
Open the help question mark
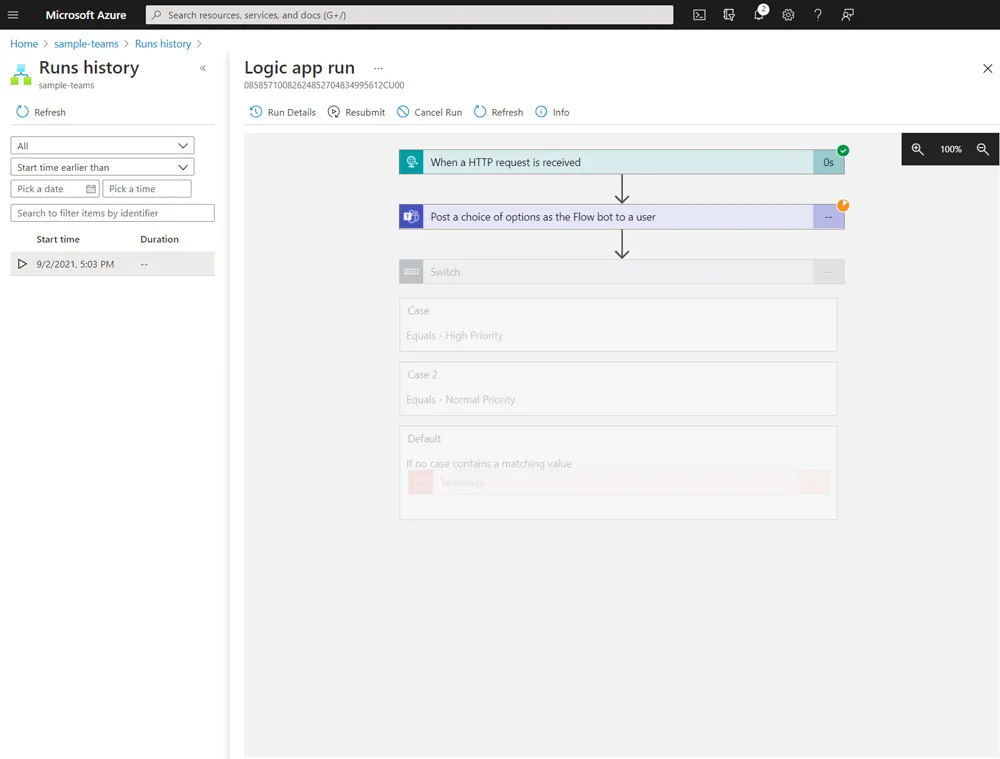tap(818, 15)
